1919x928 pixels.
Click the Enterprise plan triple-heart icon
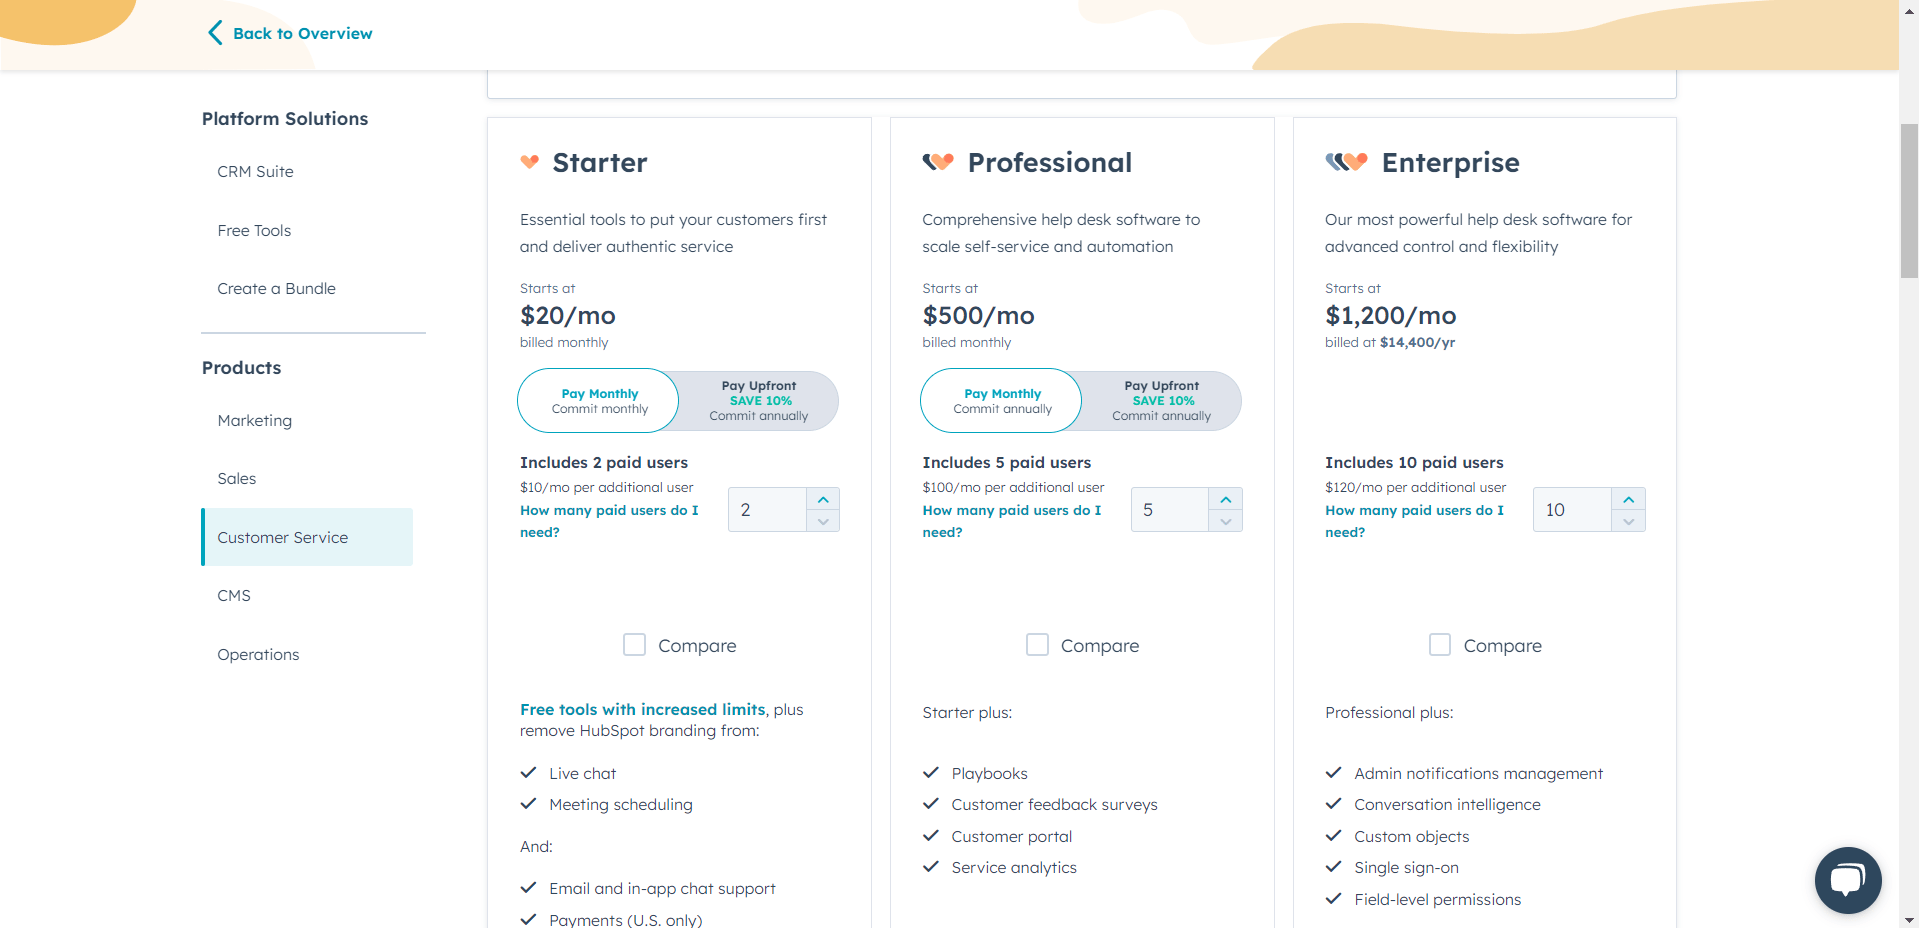tap(1345, 161)
